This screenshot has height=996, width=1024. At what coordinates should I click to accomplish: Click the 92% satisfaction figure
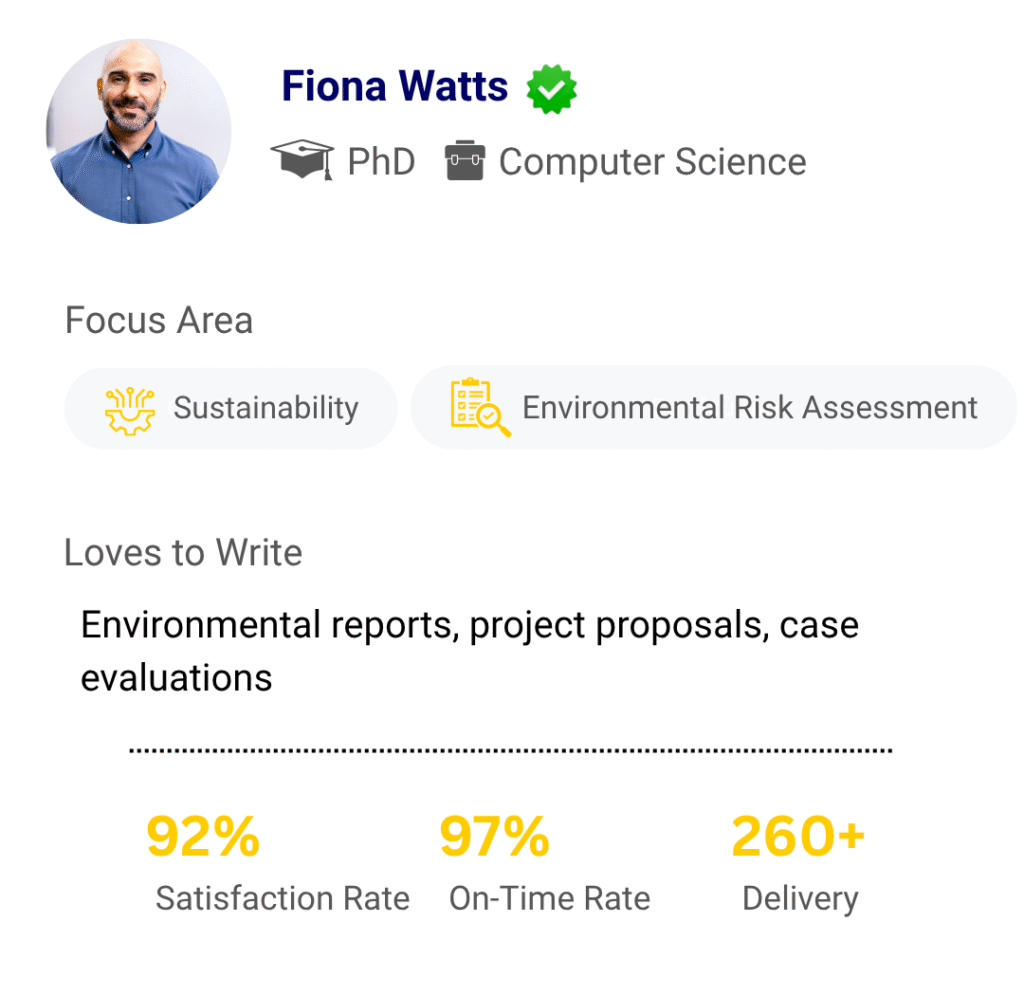203,837
